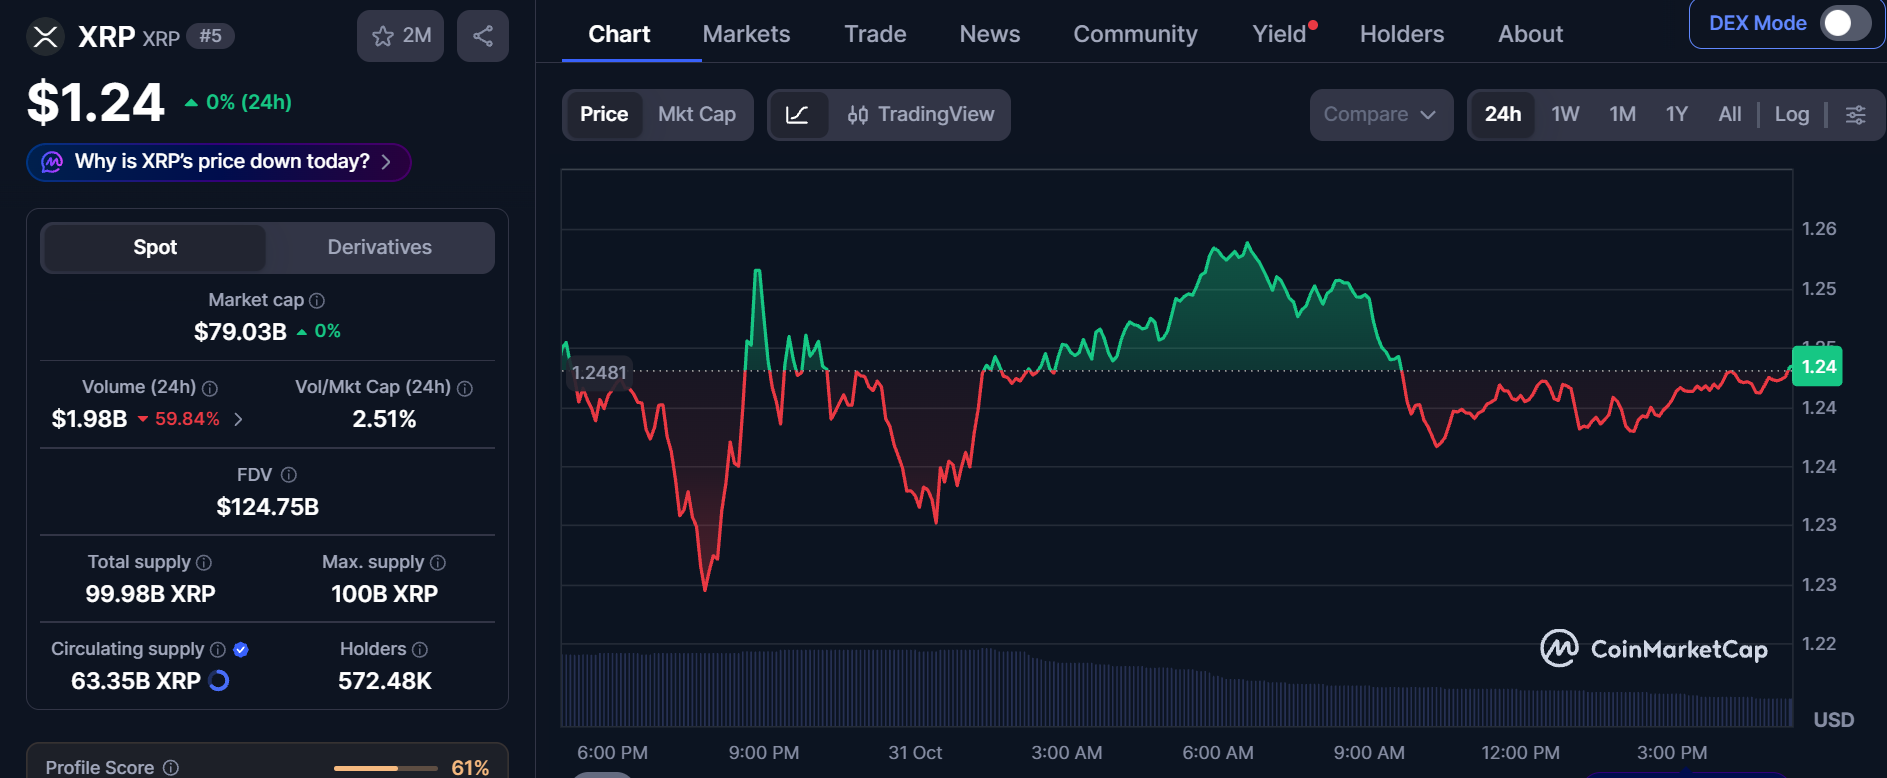1887x778 pixels.
Task: Show Volume (24h) info icon
Action: tap(210, 388)
